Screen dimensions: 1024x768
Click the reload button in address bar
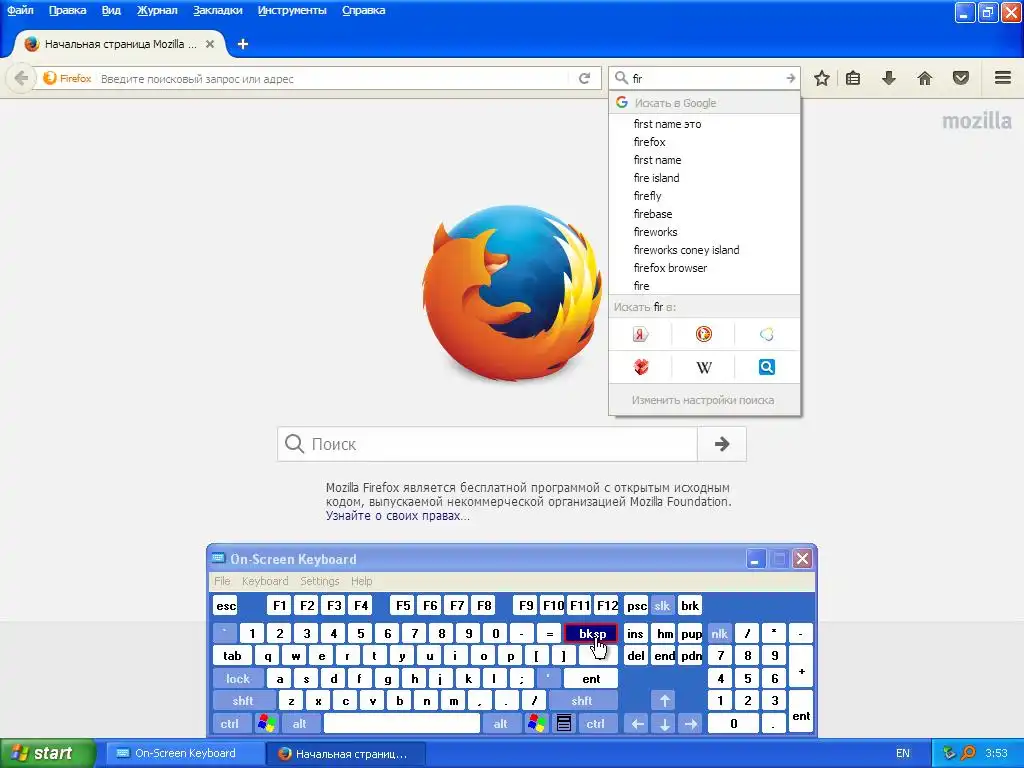[584, 78]
